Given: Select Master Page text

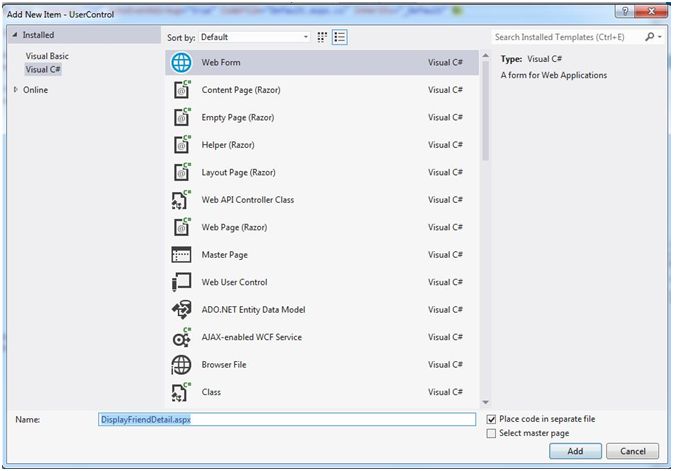Looking at the screenshot, I should (x=224, y=255).
